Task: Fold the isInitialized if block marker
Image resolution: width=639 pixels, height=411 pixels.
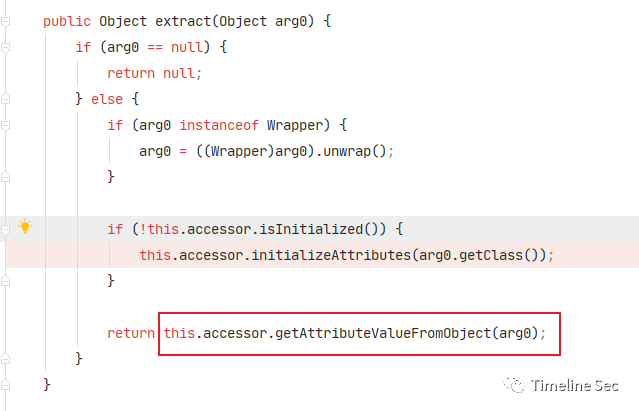Action: click(5, 230)
